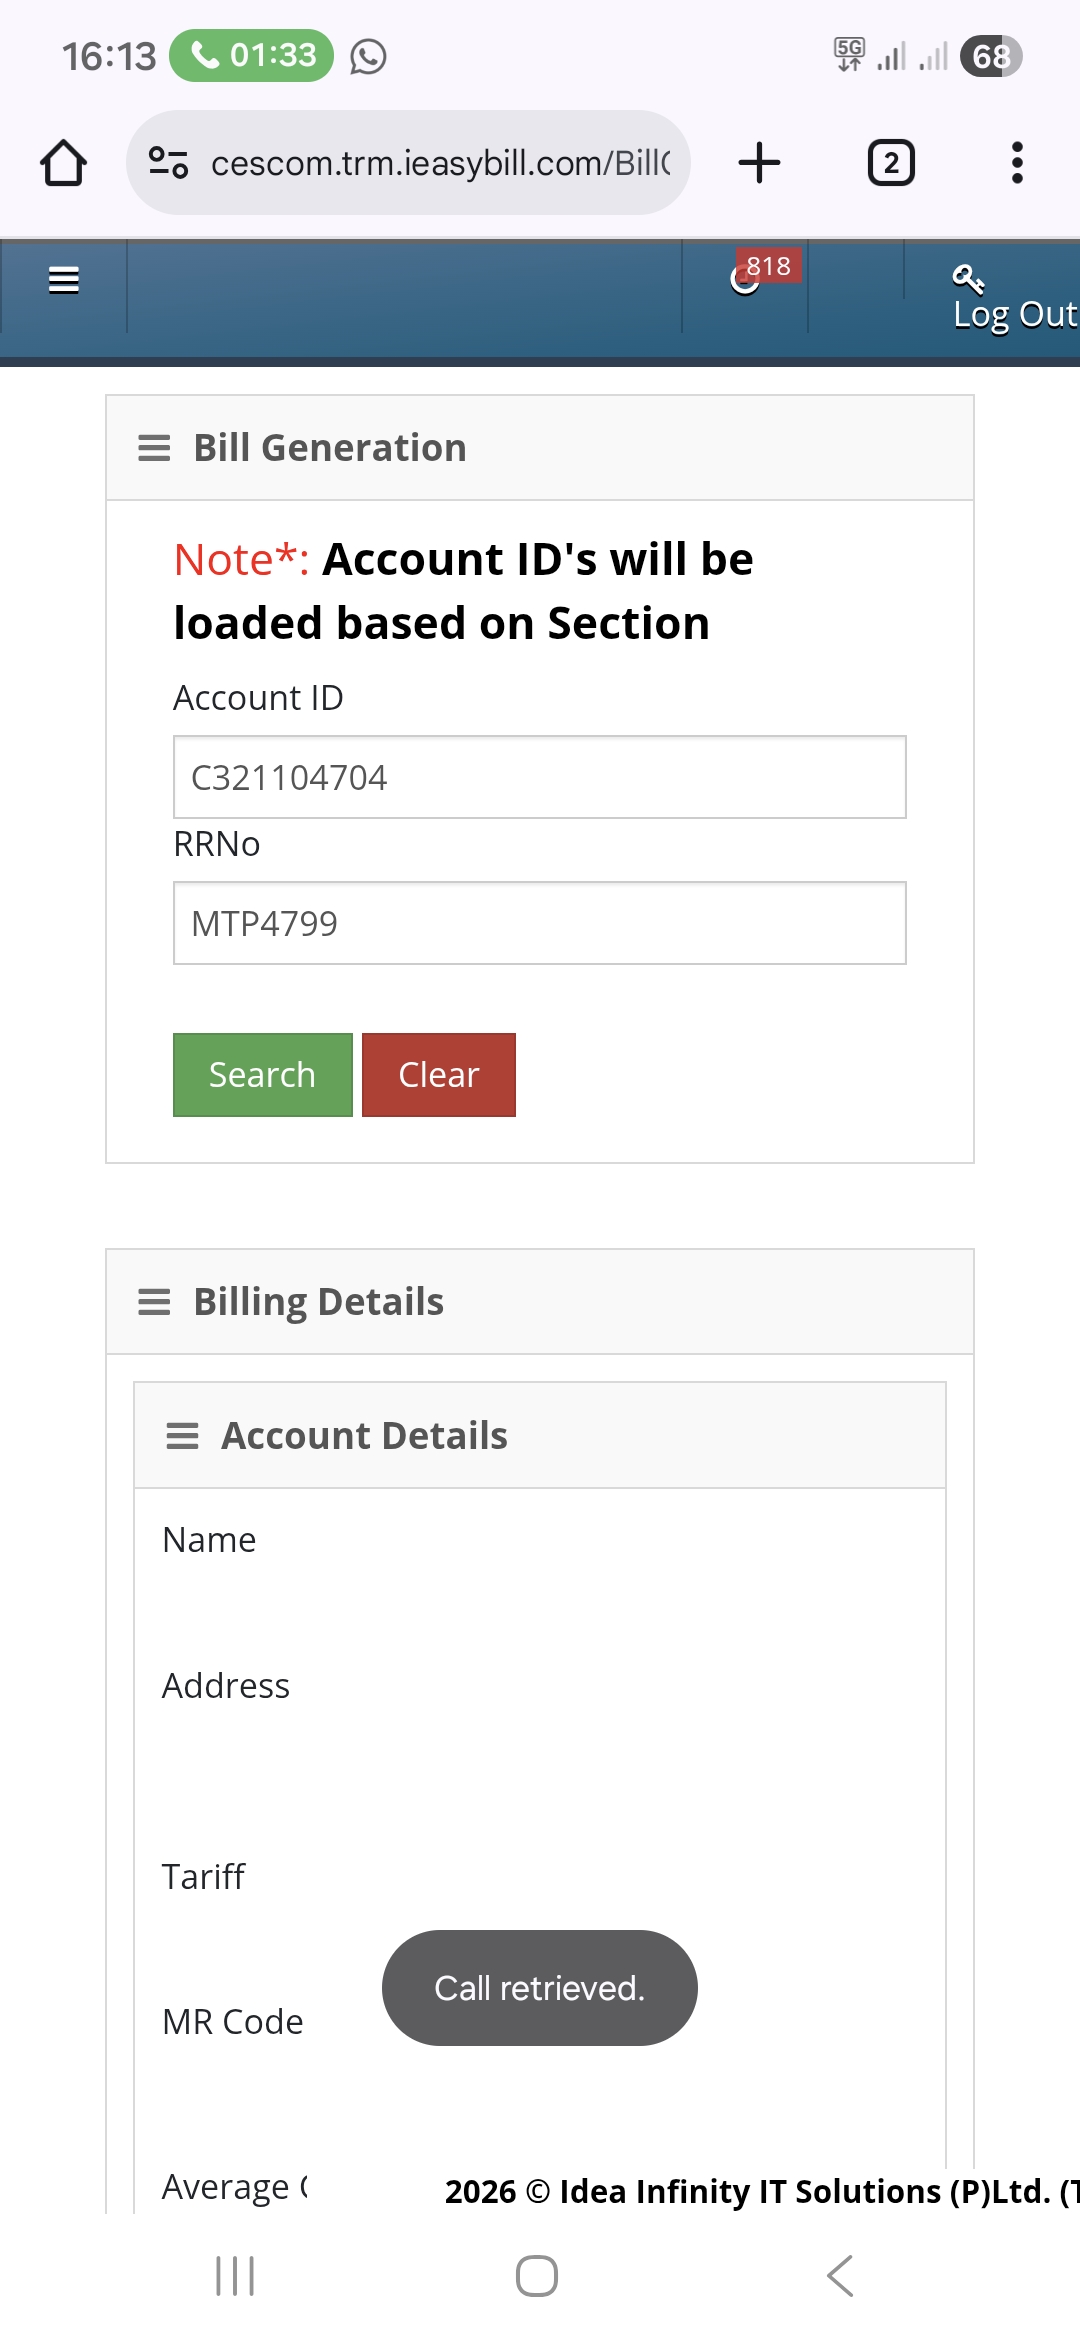
Task: Open the tab switcher showing 2 tabs
Action: pyautogui.click(x=890, y=163)
